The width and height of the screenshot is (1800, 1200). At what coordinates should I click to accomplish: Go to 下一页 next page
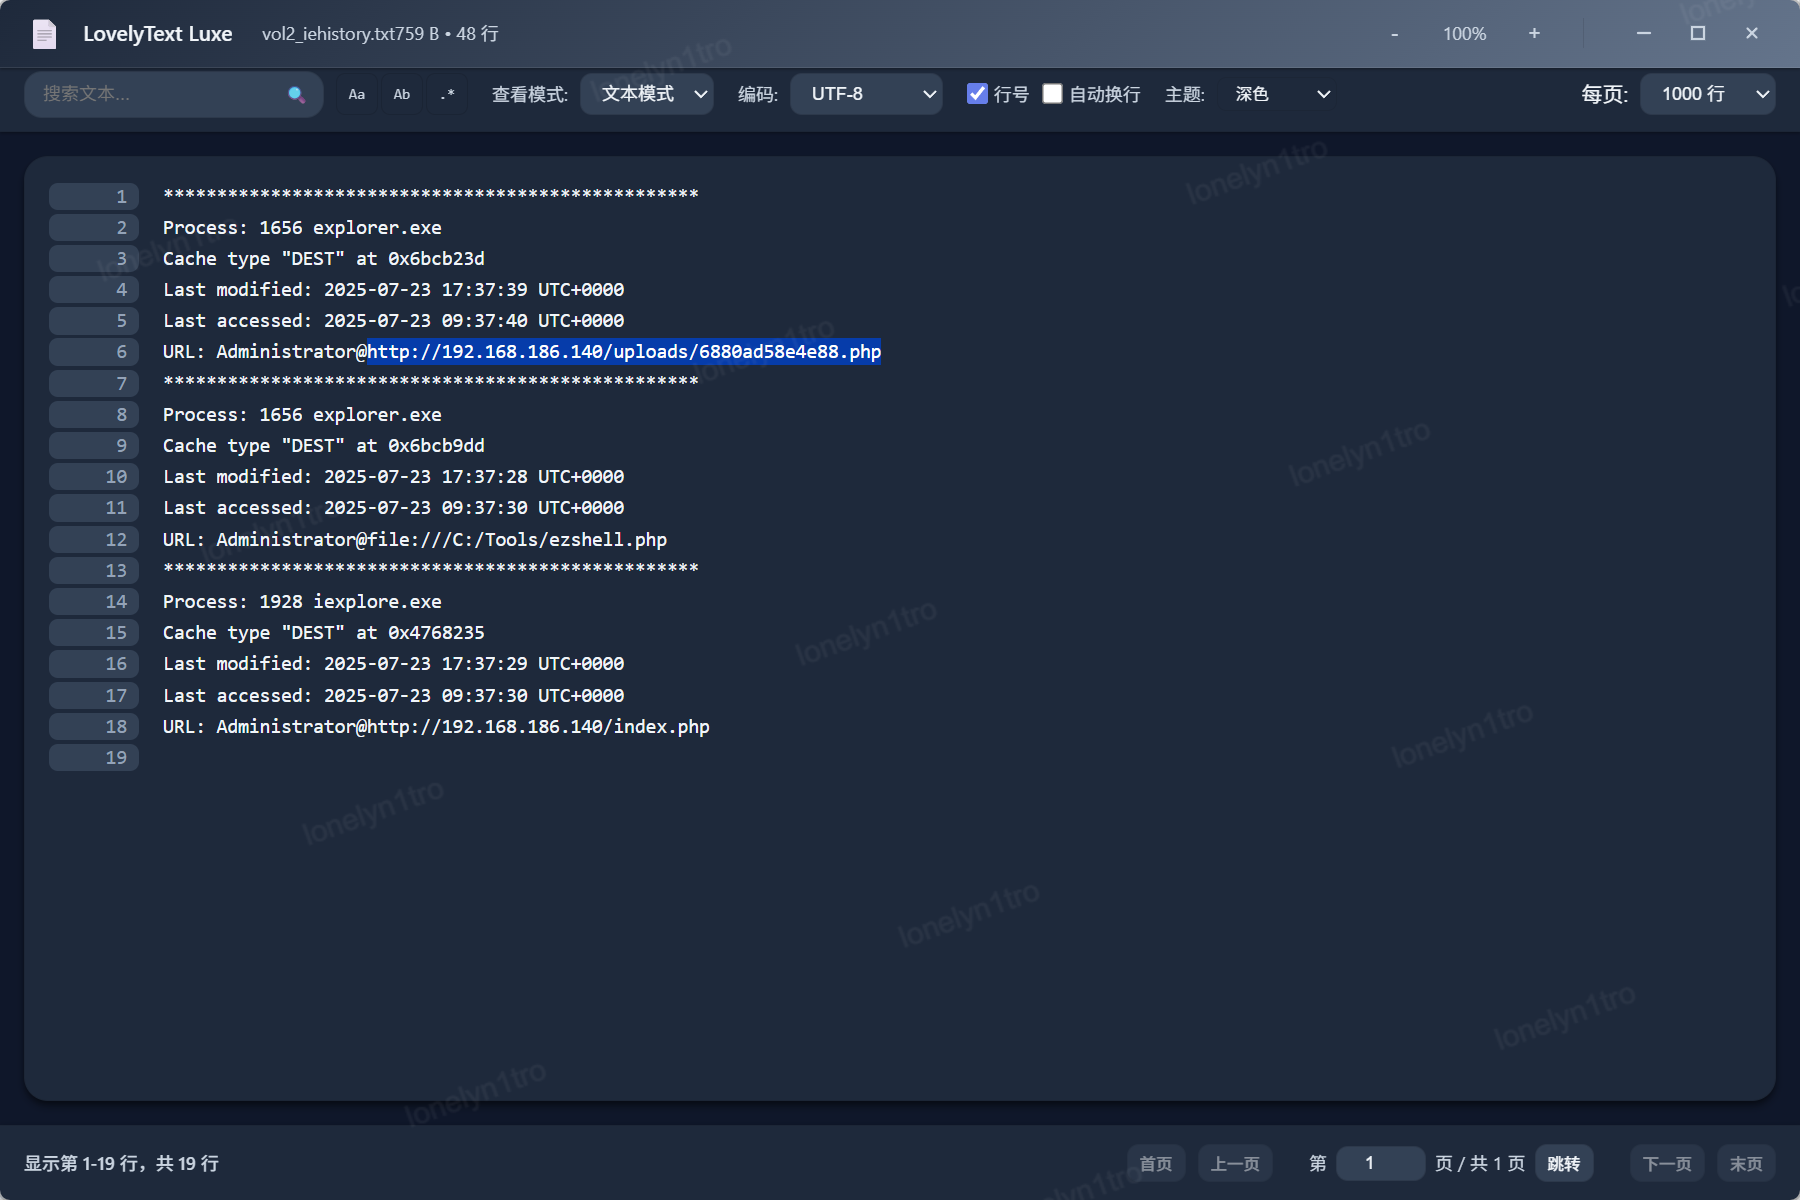click(1667, 1164)
